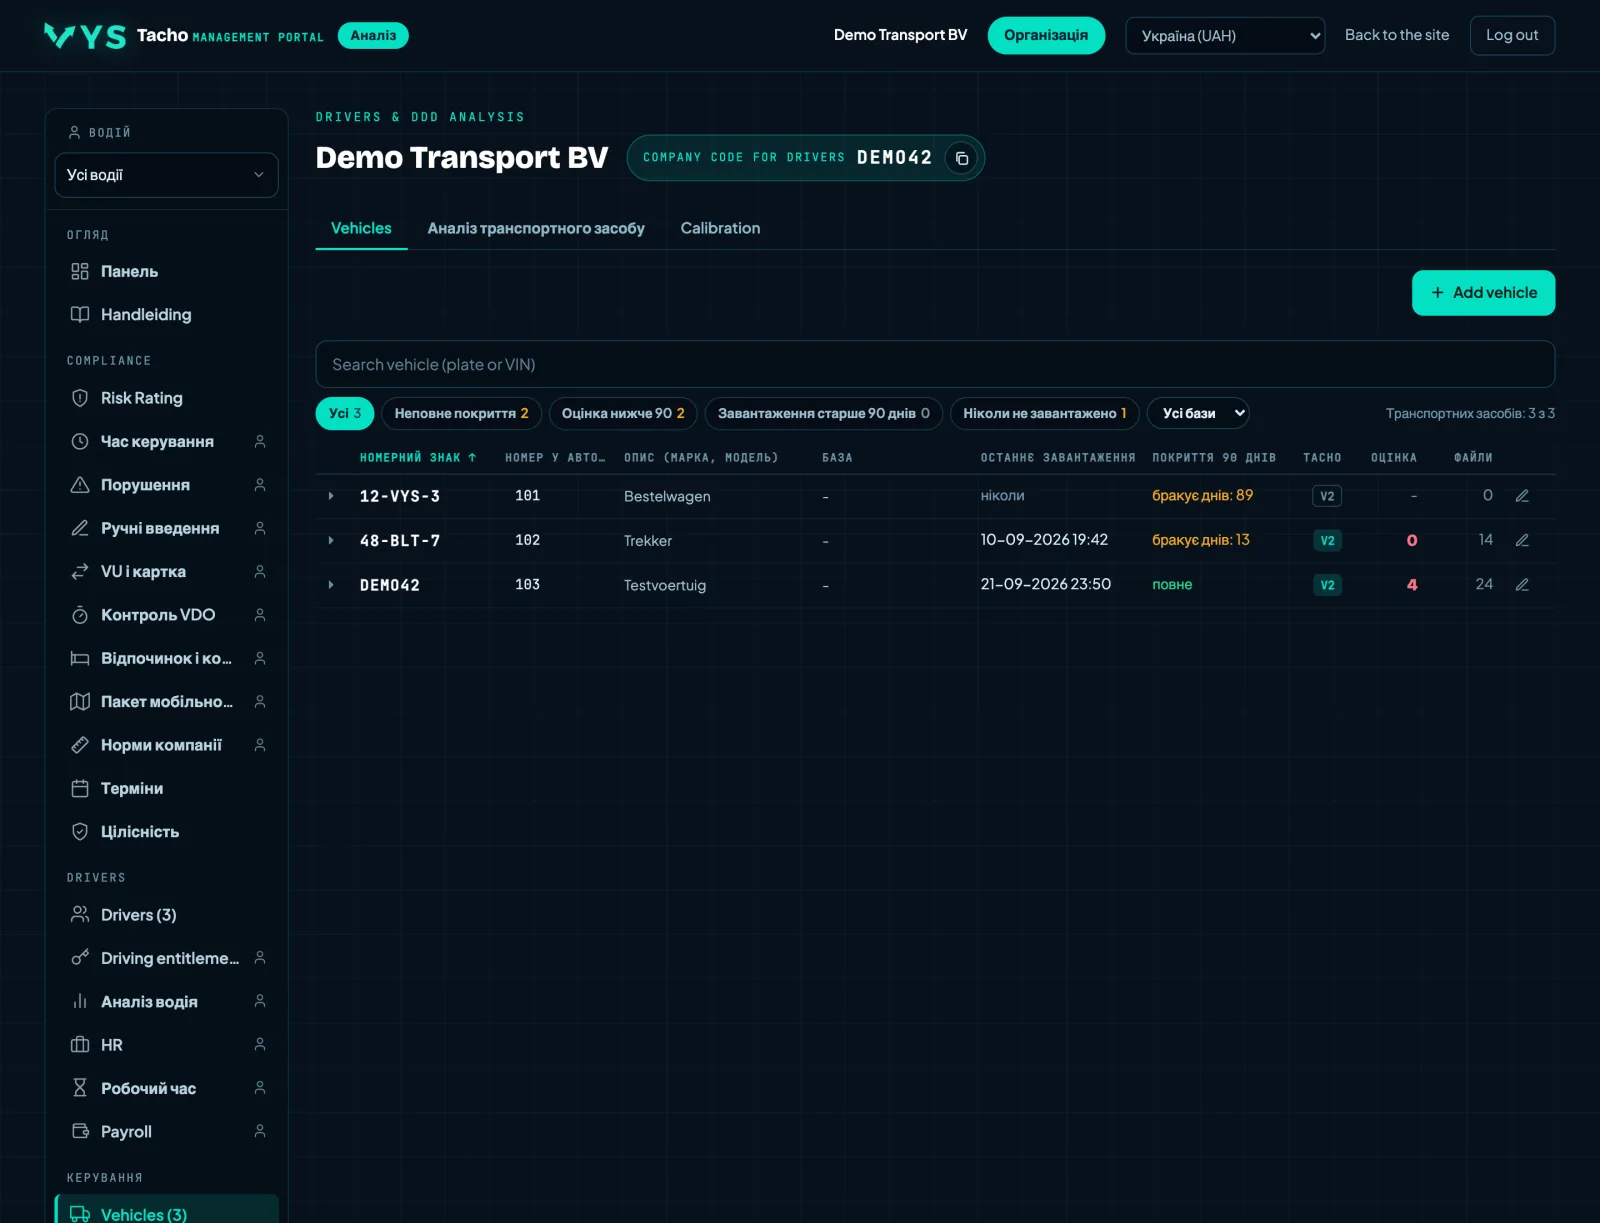
Task: Click the Search vehicle input field
Action: 935,364
